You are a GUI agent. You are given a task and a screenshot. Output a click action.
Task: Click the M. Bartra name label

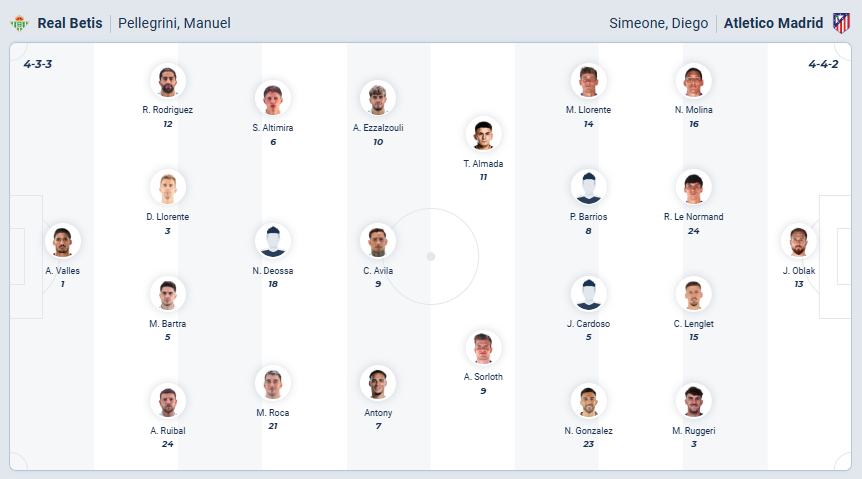coord(168,323)
